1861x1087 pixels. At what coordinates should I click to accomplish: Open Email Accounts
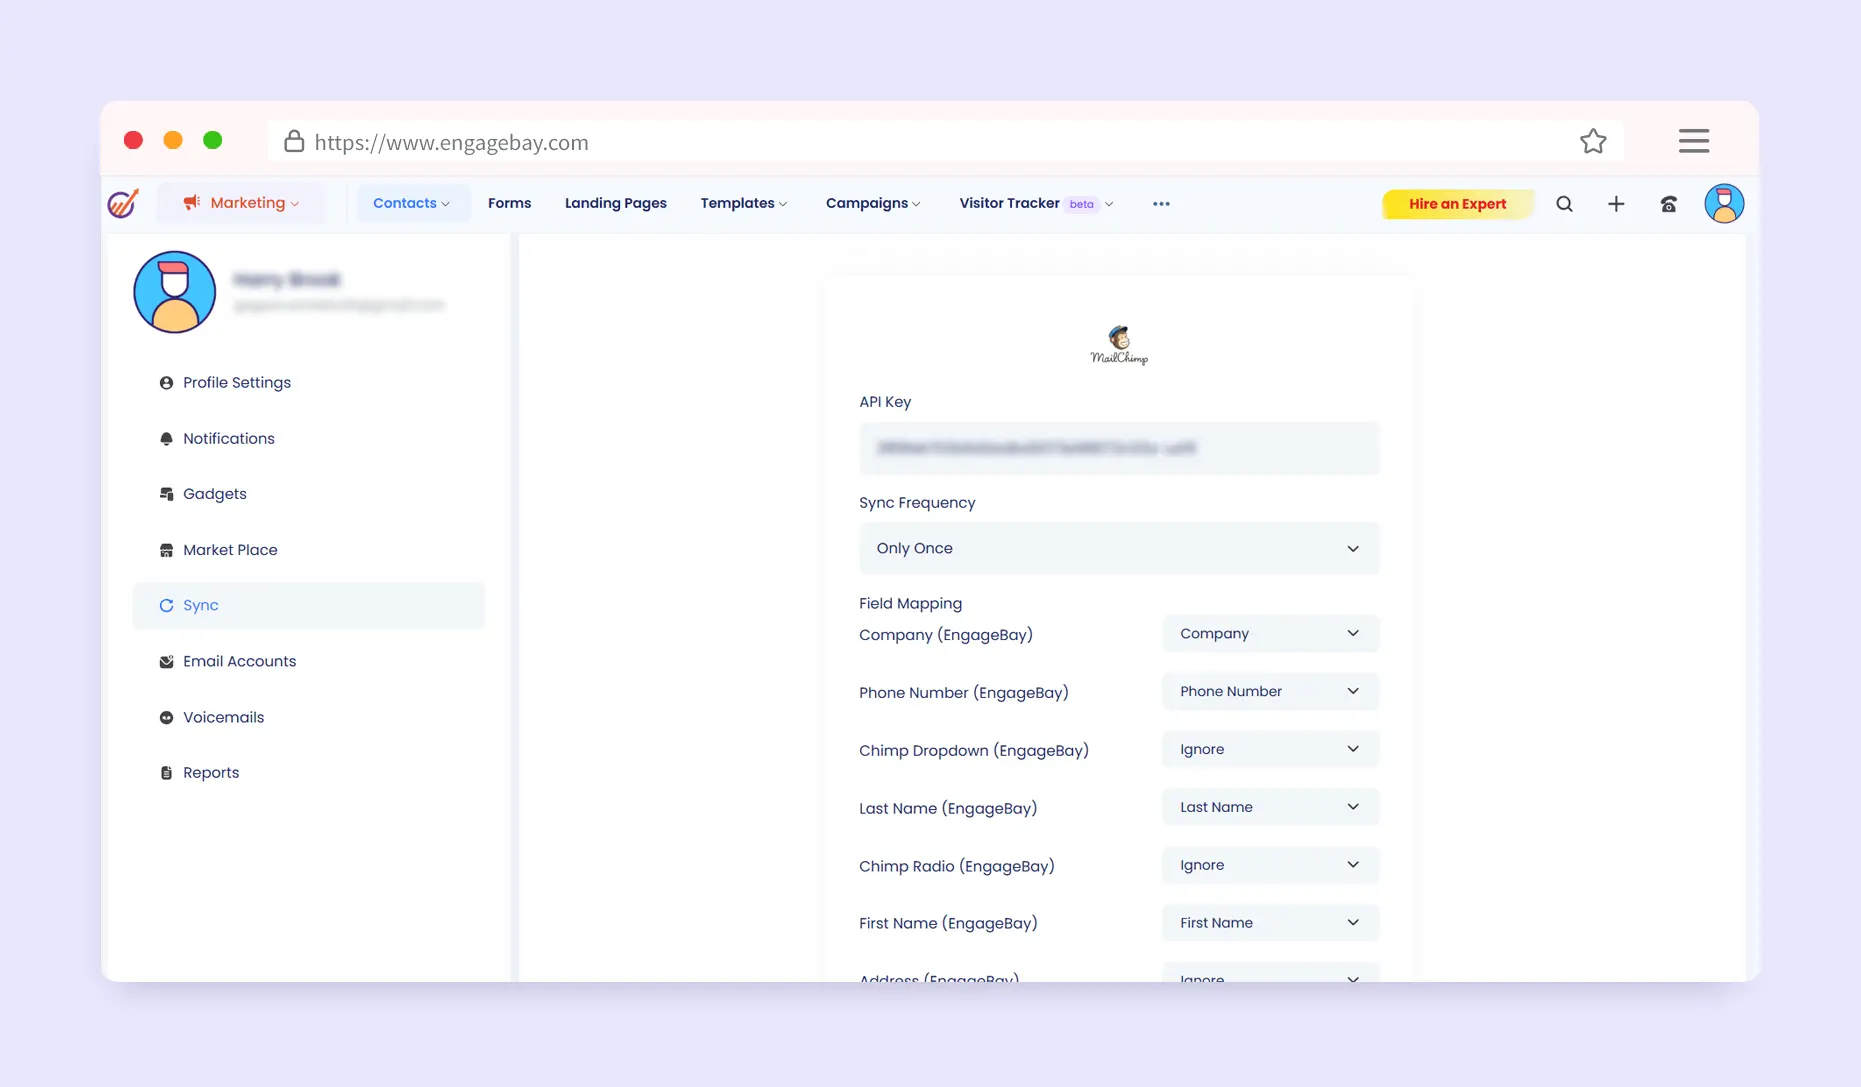pyautogui.click(x=239, y=661)
